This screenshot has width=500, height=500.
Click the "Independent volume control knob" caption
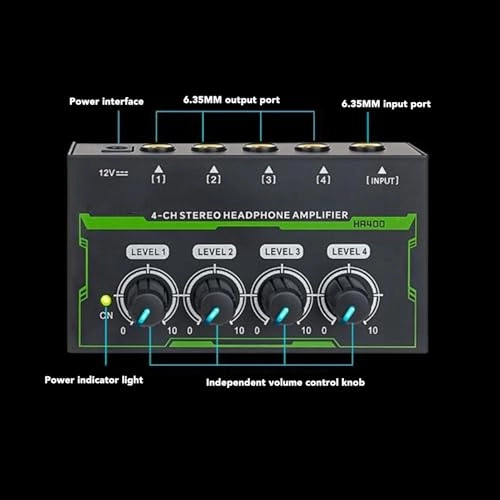coord(285,382)
